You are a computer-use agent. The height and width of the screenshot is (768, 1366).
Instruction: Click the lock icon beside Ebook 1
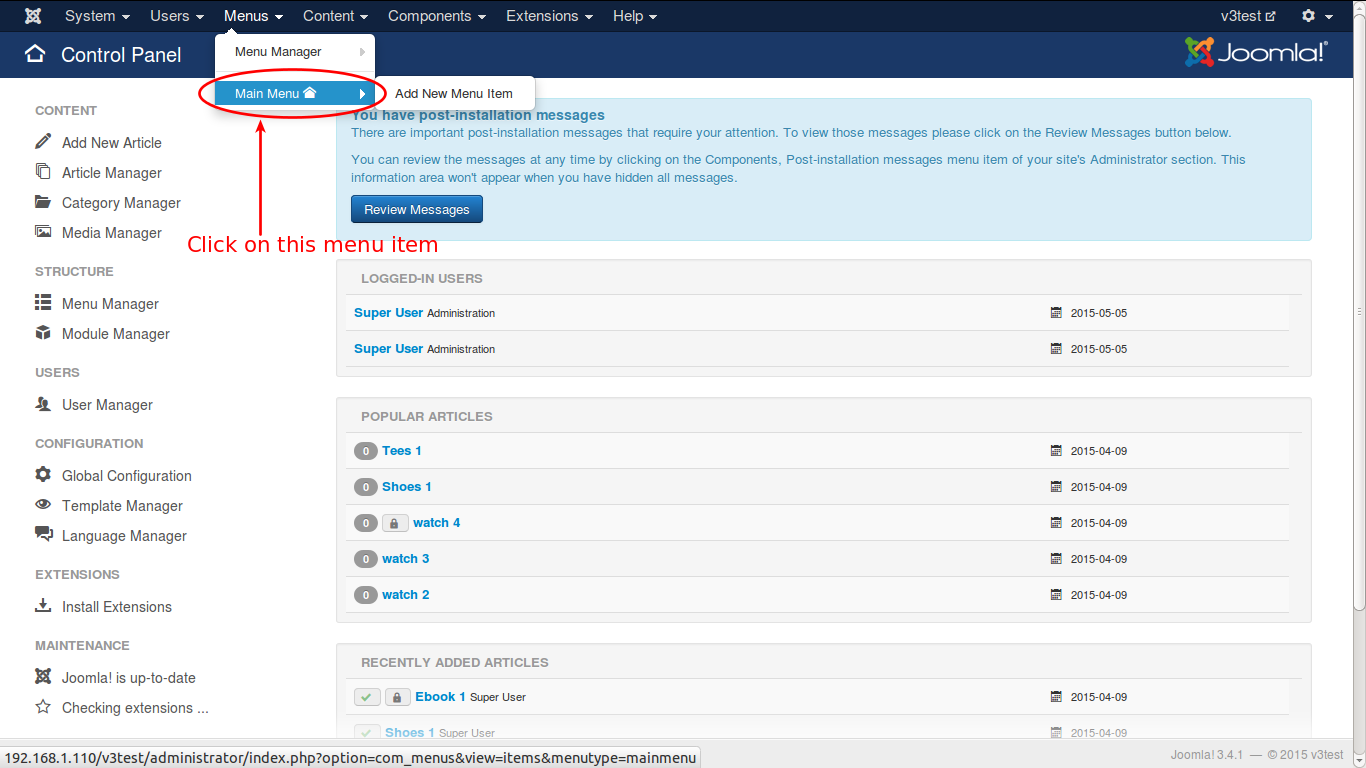coord(397,697)
